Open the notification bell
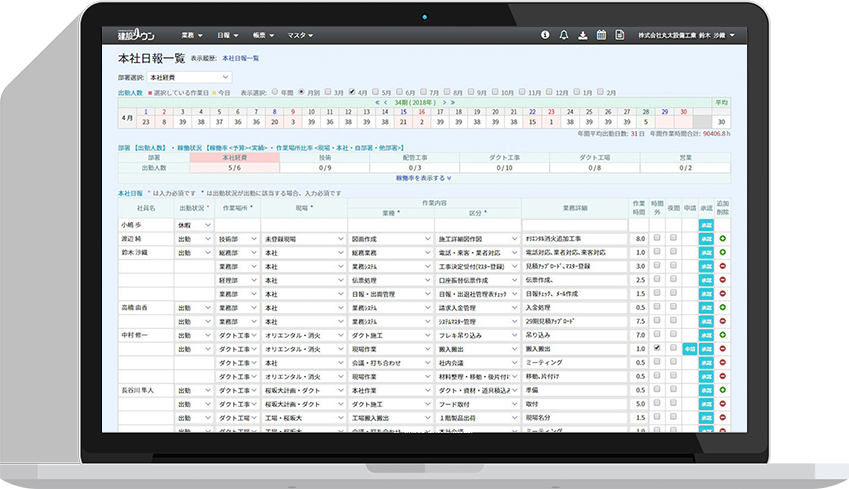The height and width of the screenshot is (489, 849). (x=564, y=35)
